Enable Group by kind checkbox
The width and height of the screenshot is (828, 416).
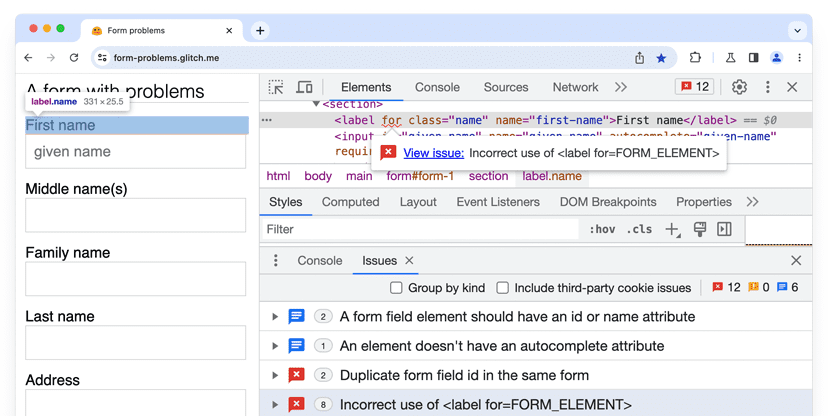click(x=397, y=288)
